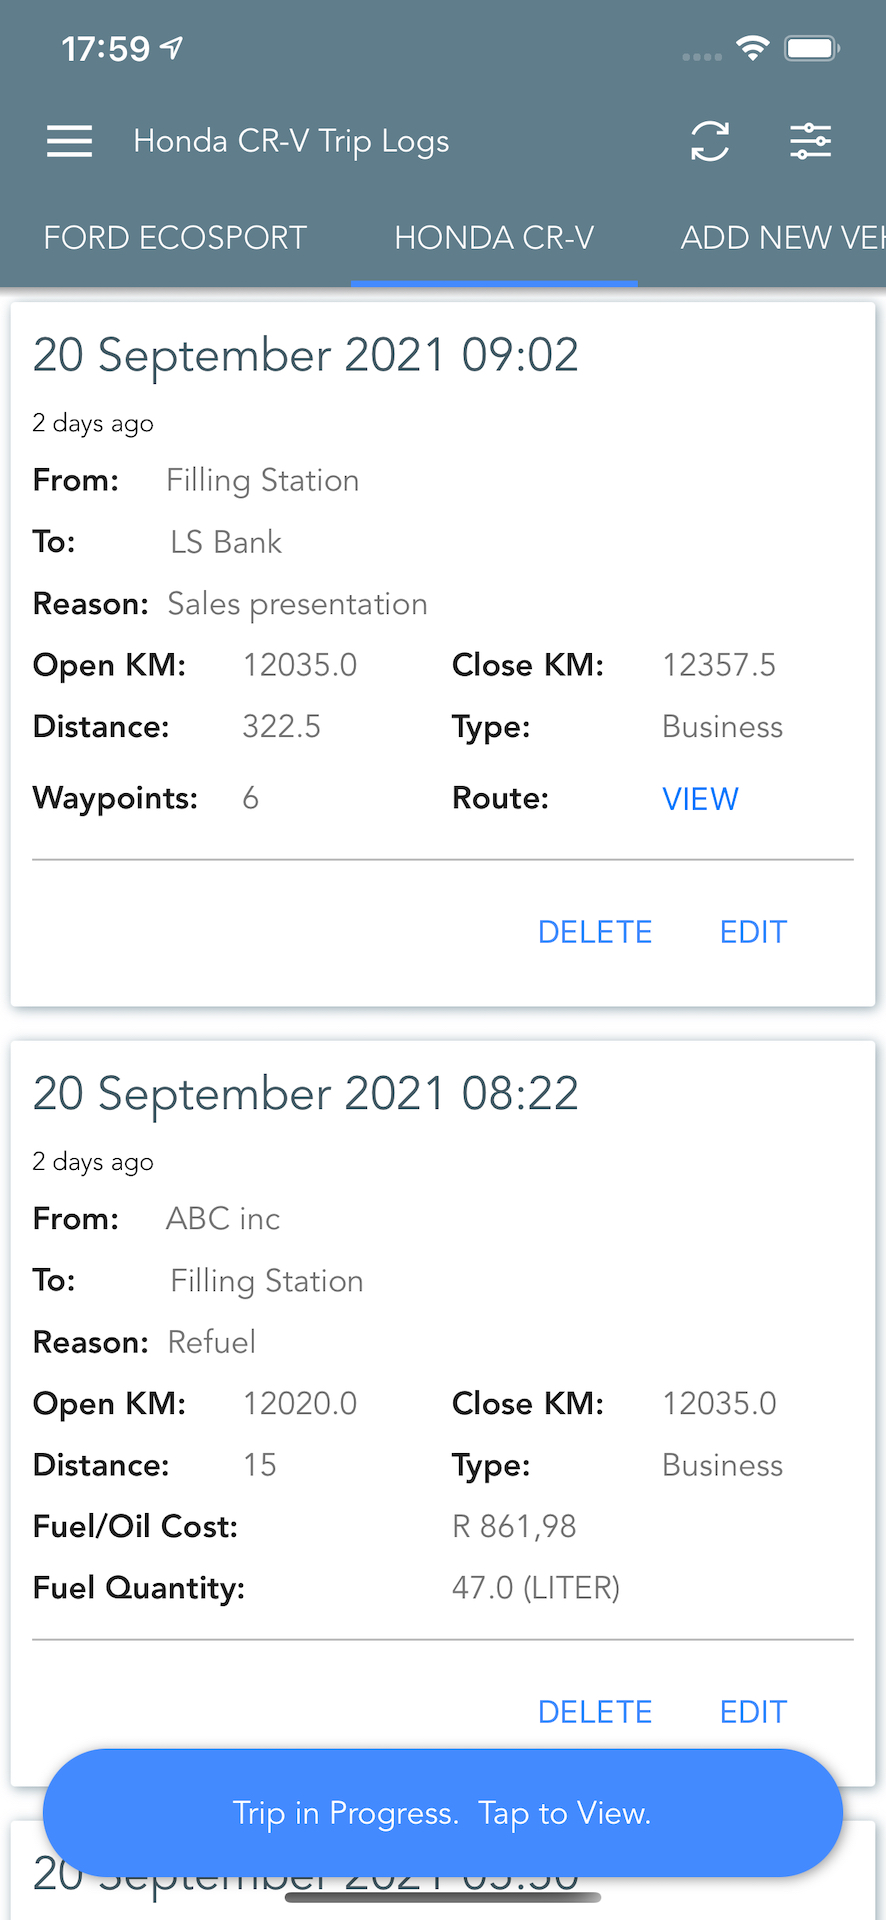
Task: Select the Honda CR-V tab
Action: tap(494, 238)
